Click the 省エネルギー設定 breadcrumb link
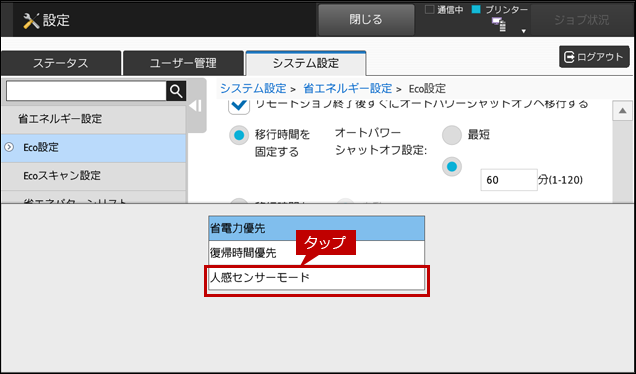The image size is (636, 374). pyautogui.click(x=347, y=88)
